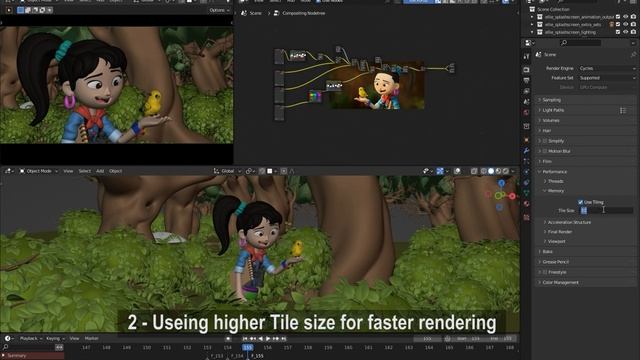
Task: Open the viewport View menu
Action: tap(68, 171)
